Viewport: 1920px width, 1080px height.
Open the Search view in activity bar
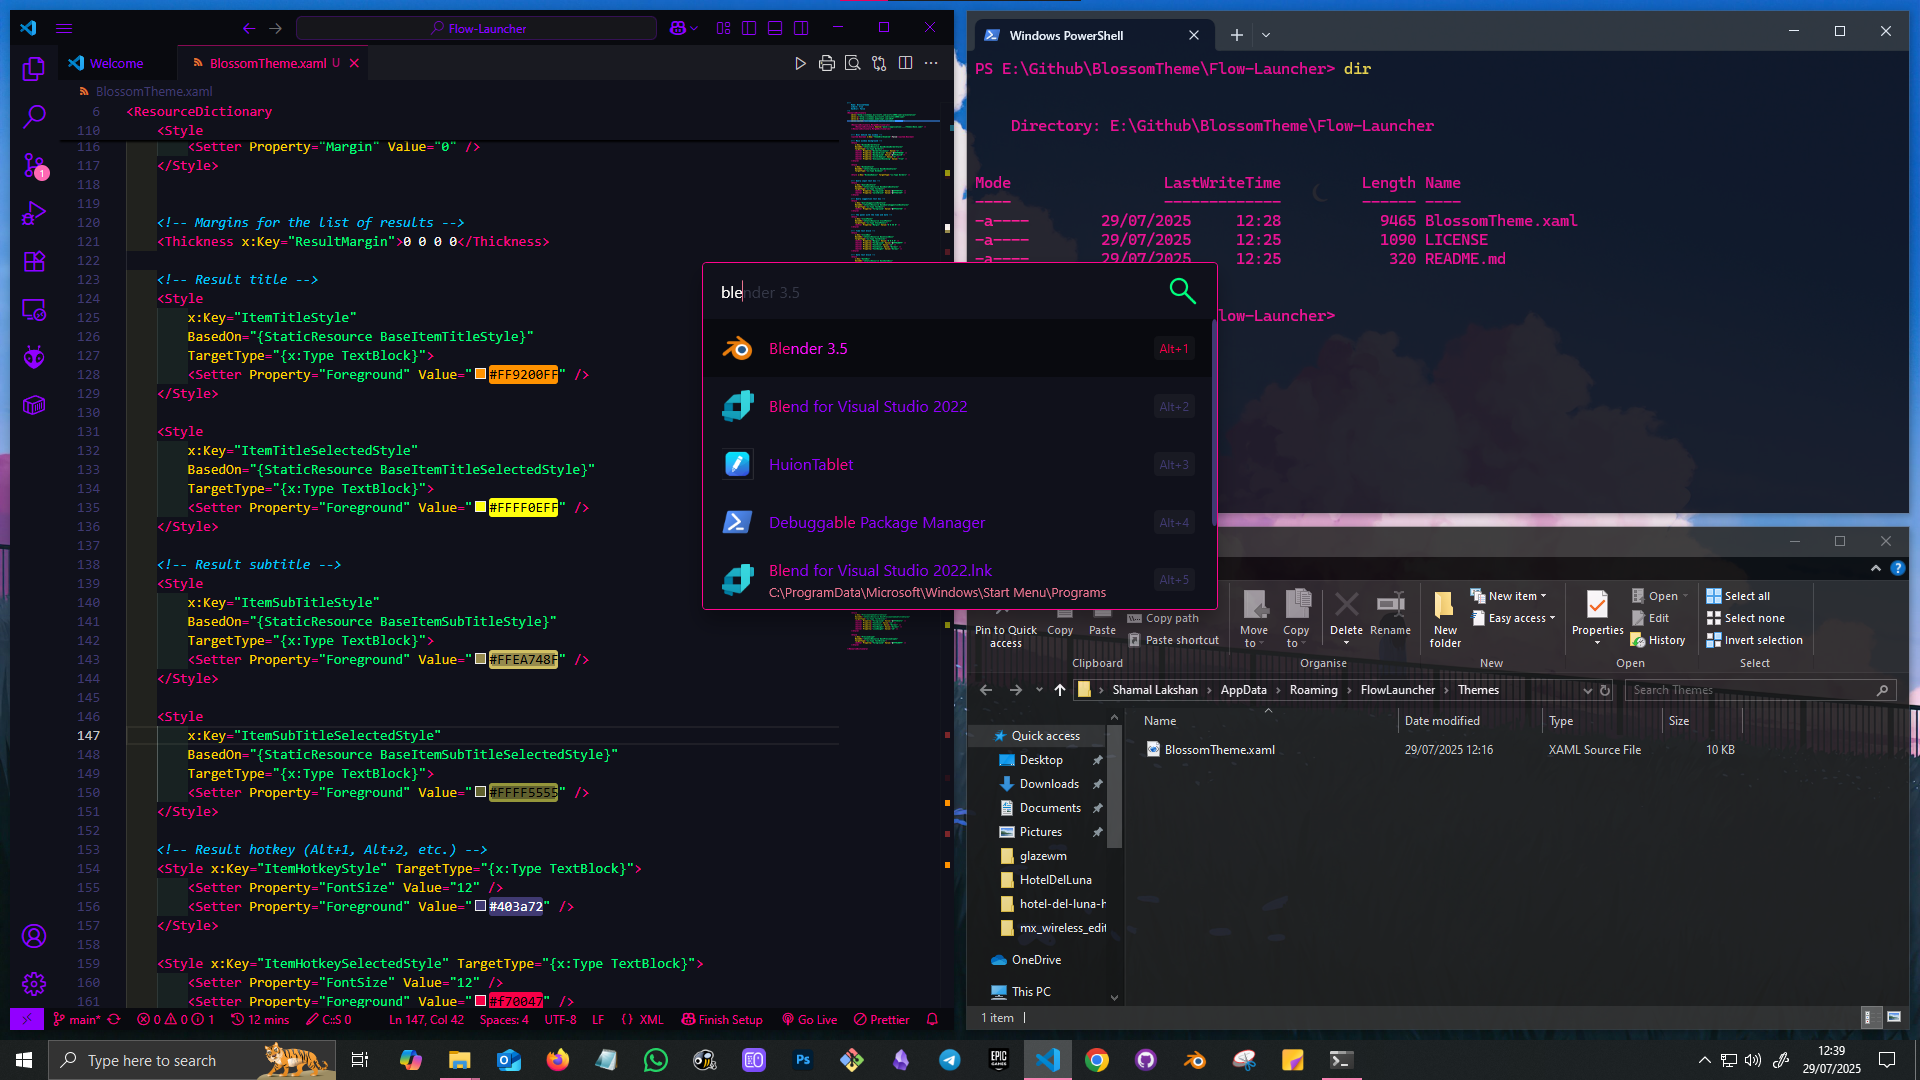34,117
